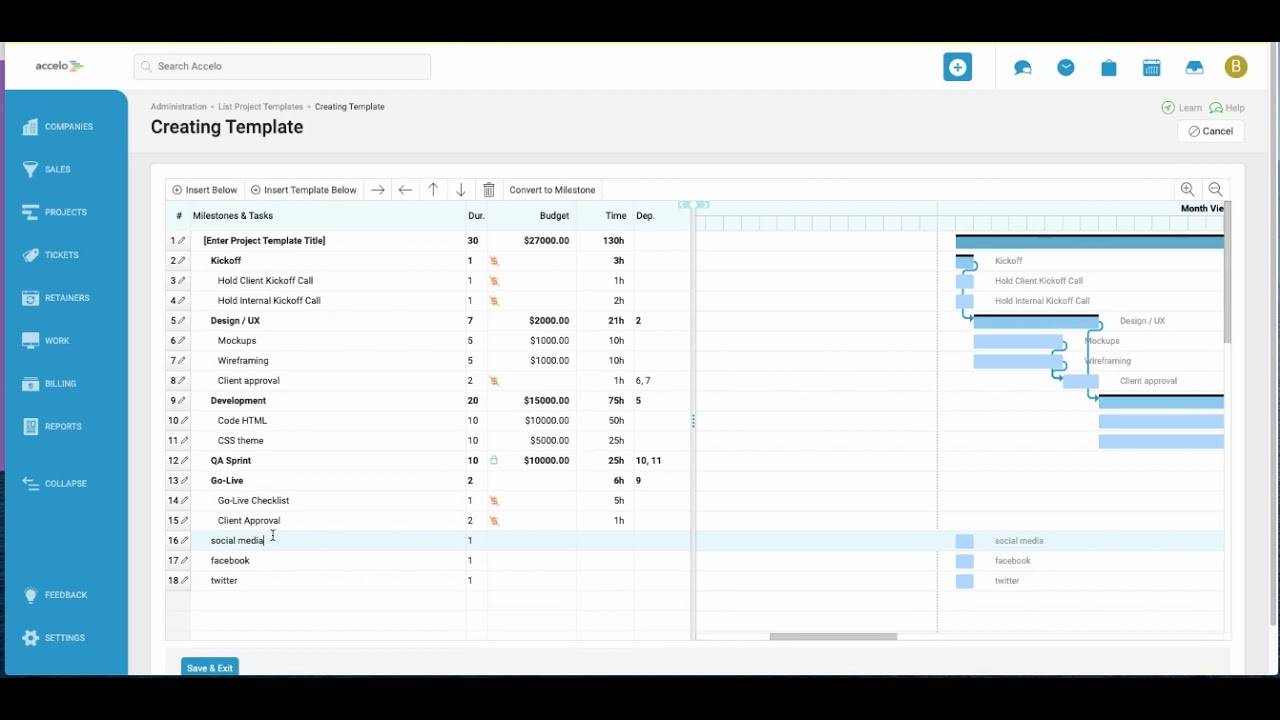
Task: Zoom out the Gantt chart
Action: coord(1215,189)
